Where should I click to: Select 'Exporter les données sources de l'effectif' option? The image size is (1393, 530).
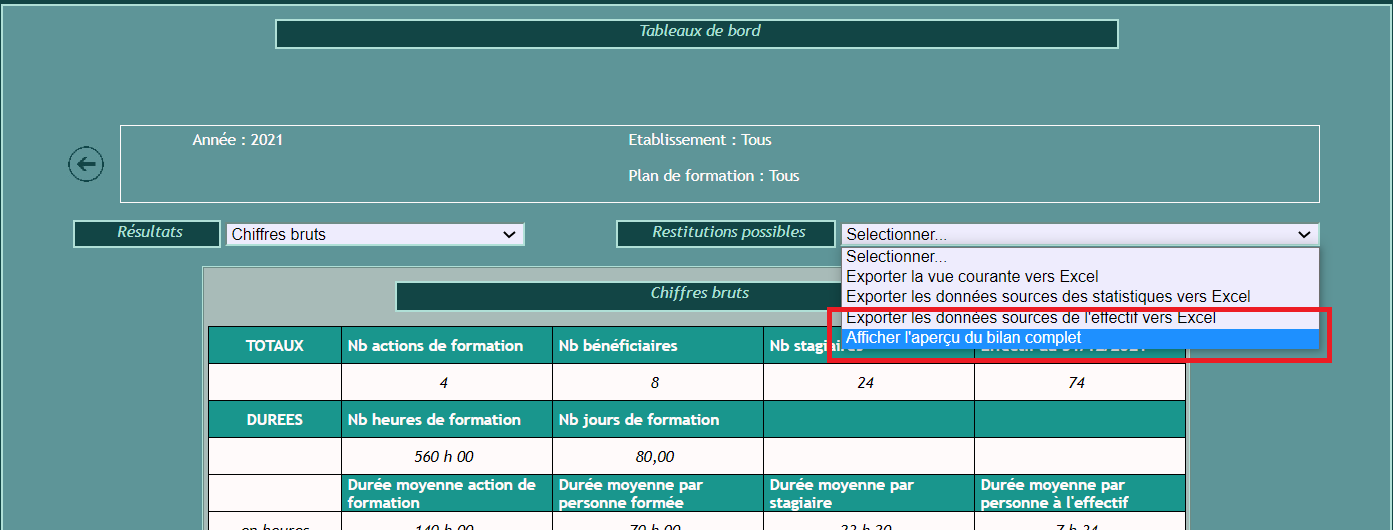[1030, 318]
